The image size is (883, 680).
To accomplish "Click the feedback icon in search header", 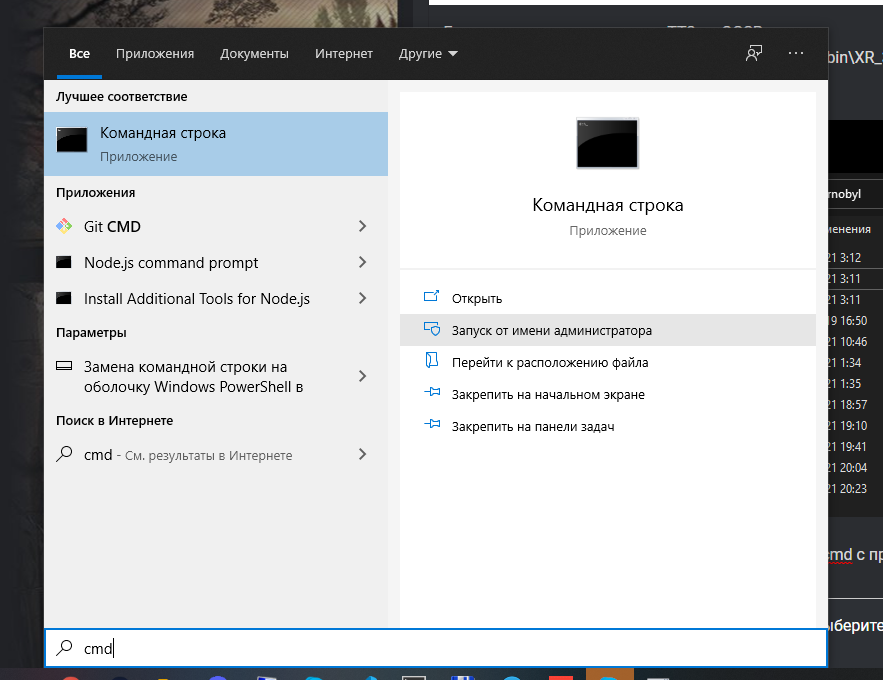I will click(x=754, y=53).
